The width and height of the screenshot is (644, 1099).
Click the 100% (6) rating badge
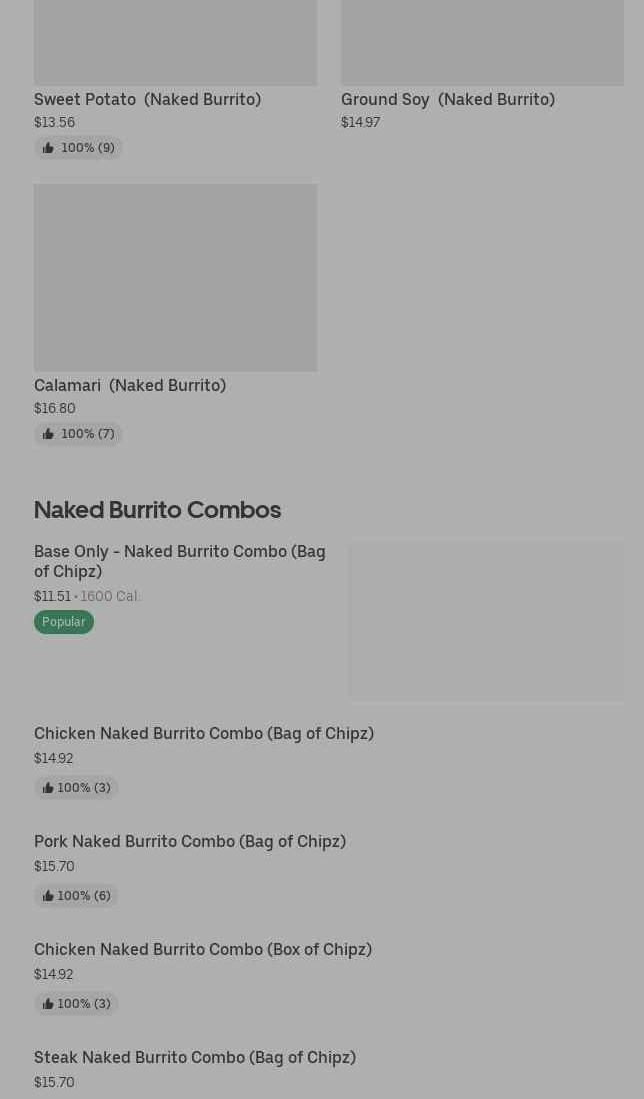click(76, 896)
